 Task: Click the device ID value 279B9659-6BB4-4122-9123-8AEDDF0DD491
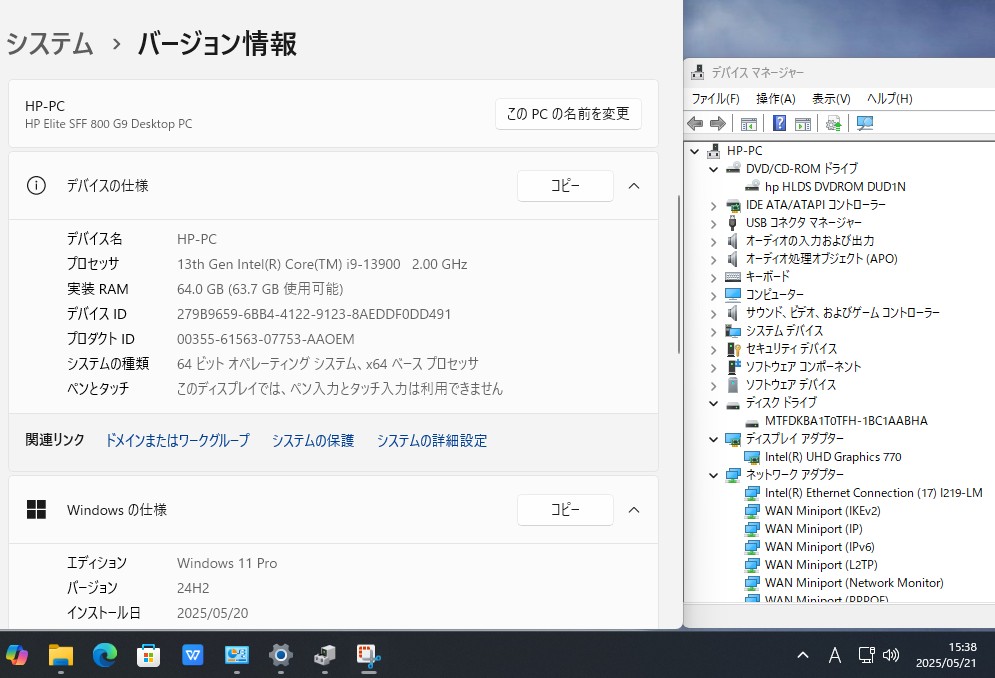tap(314, 314)
